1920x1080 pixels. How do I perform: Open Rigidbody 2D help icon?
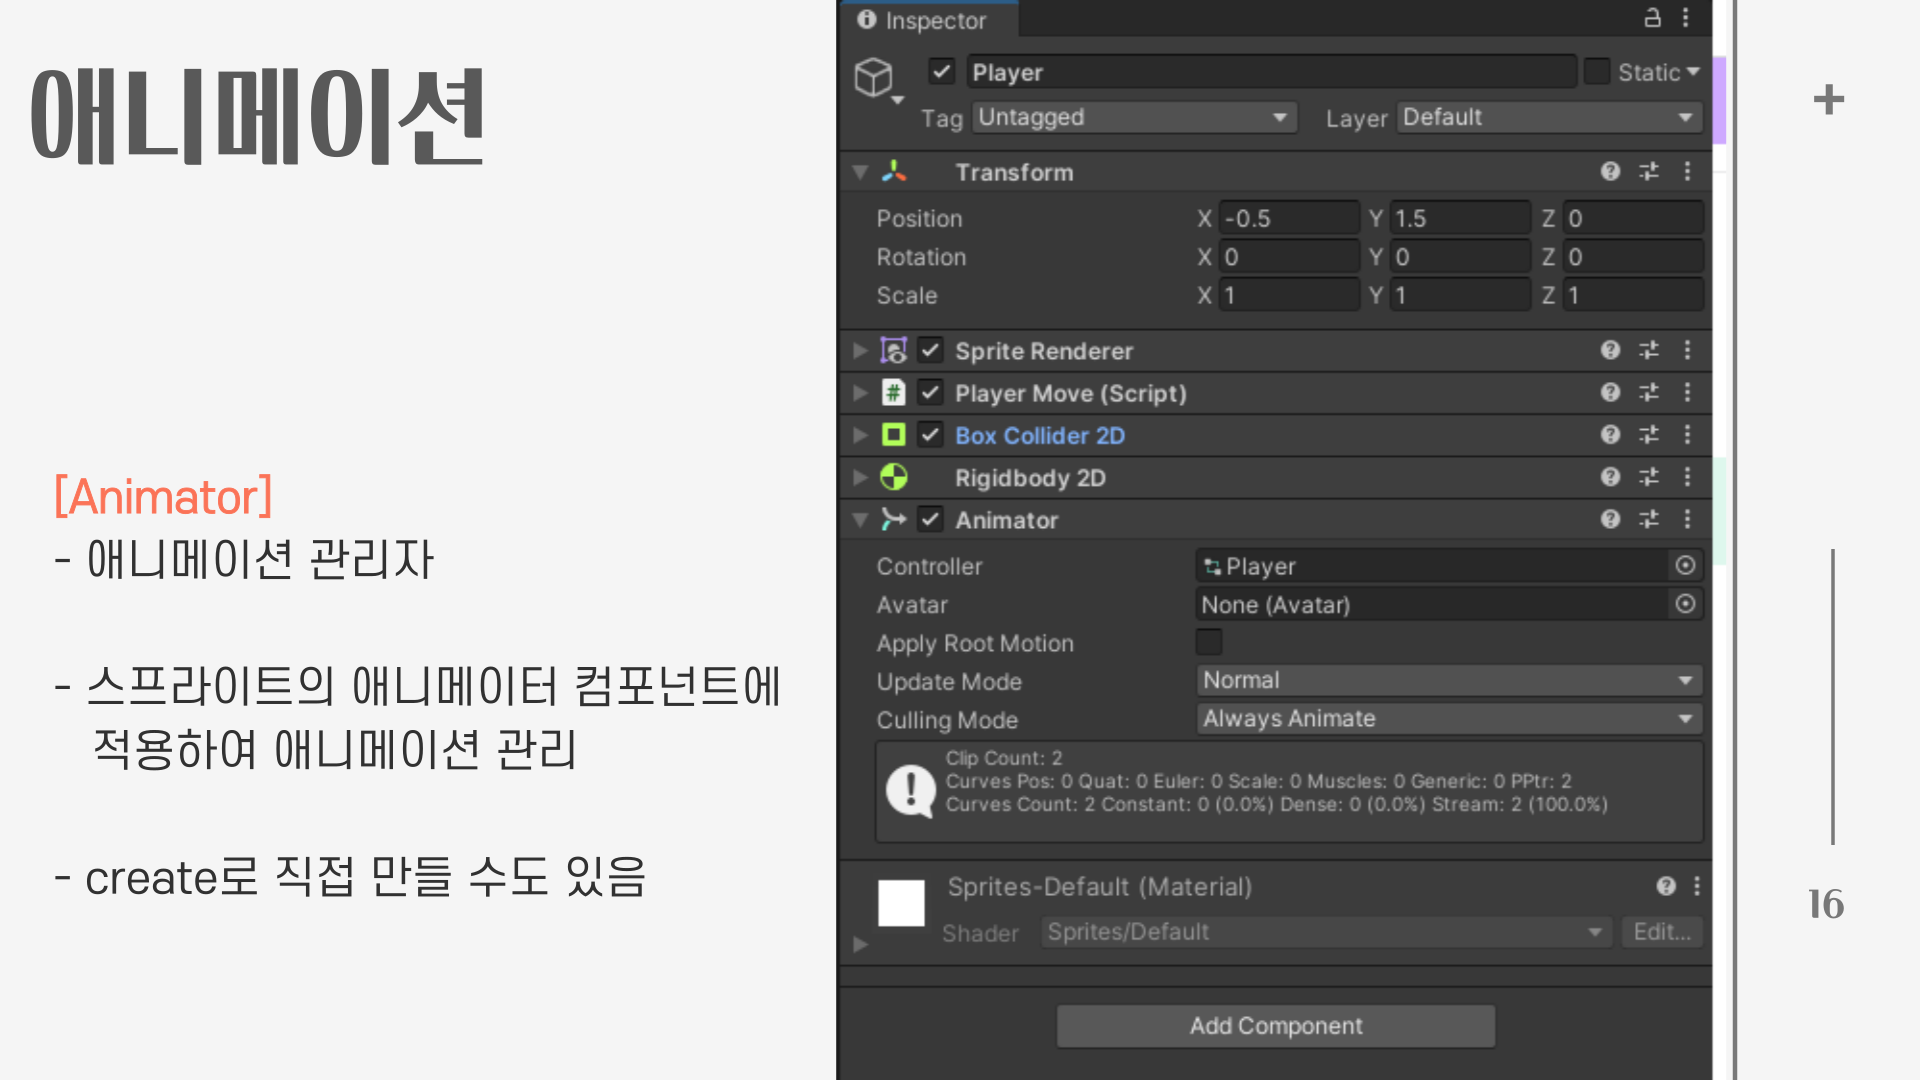pos(1610,477)
